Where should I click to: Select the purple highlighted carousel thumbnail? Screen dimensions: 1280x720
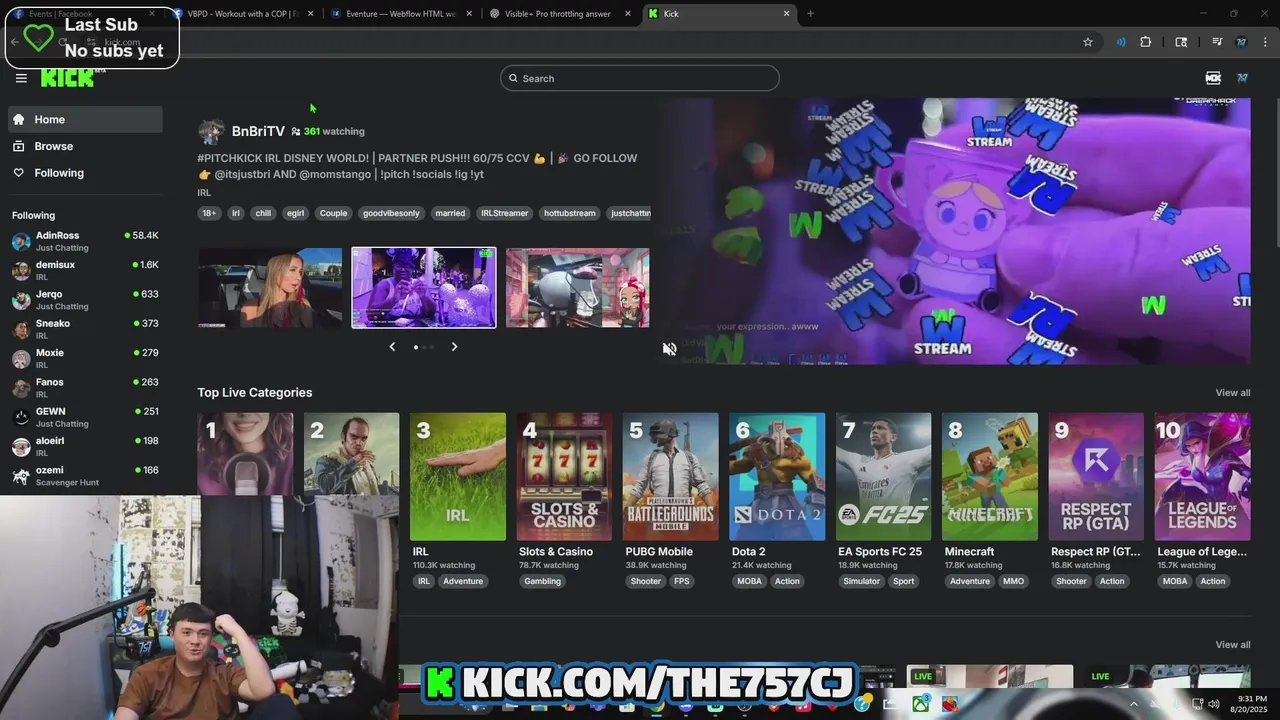pyautogui.click(x=424, y=288)
